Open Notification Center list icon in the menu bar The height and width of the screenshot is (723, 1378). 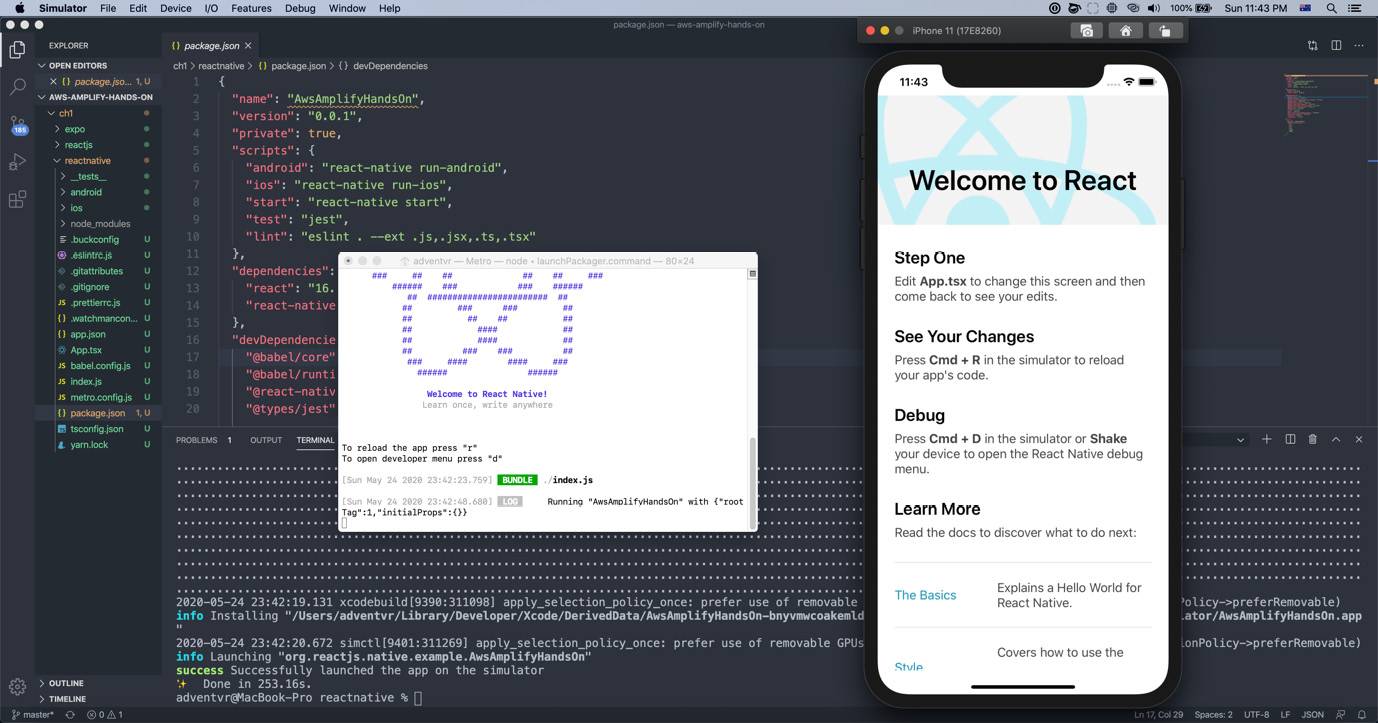1355,8
